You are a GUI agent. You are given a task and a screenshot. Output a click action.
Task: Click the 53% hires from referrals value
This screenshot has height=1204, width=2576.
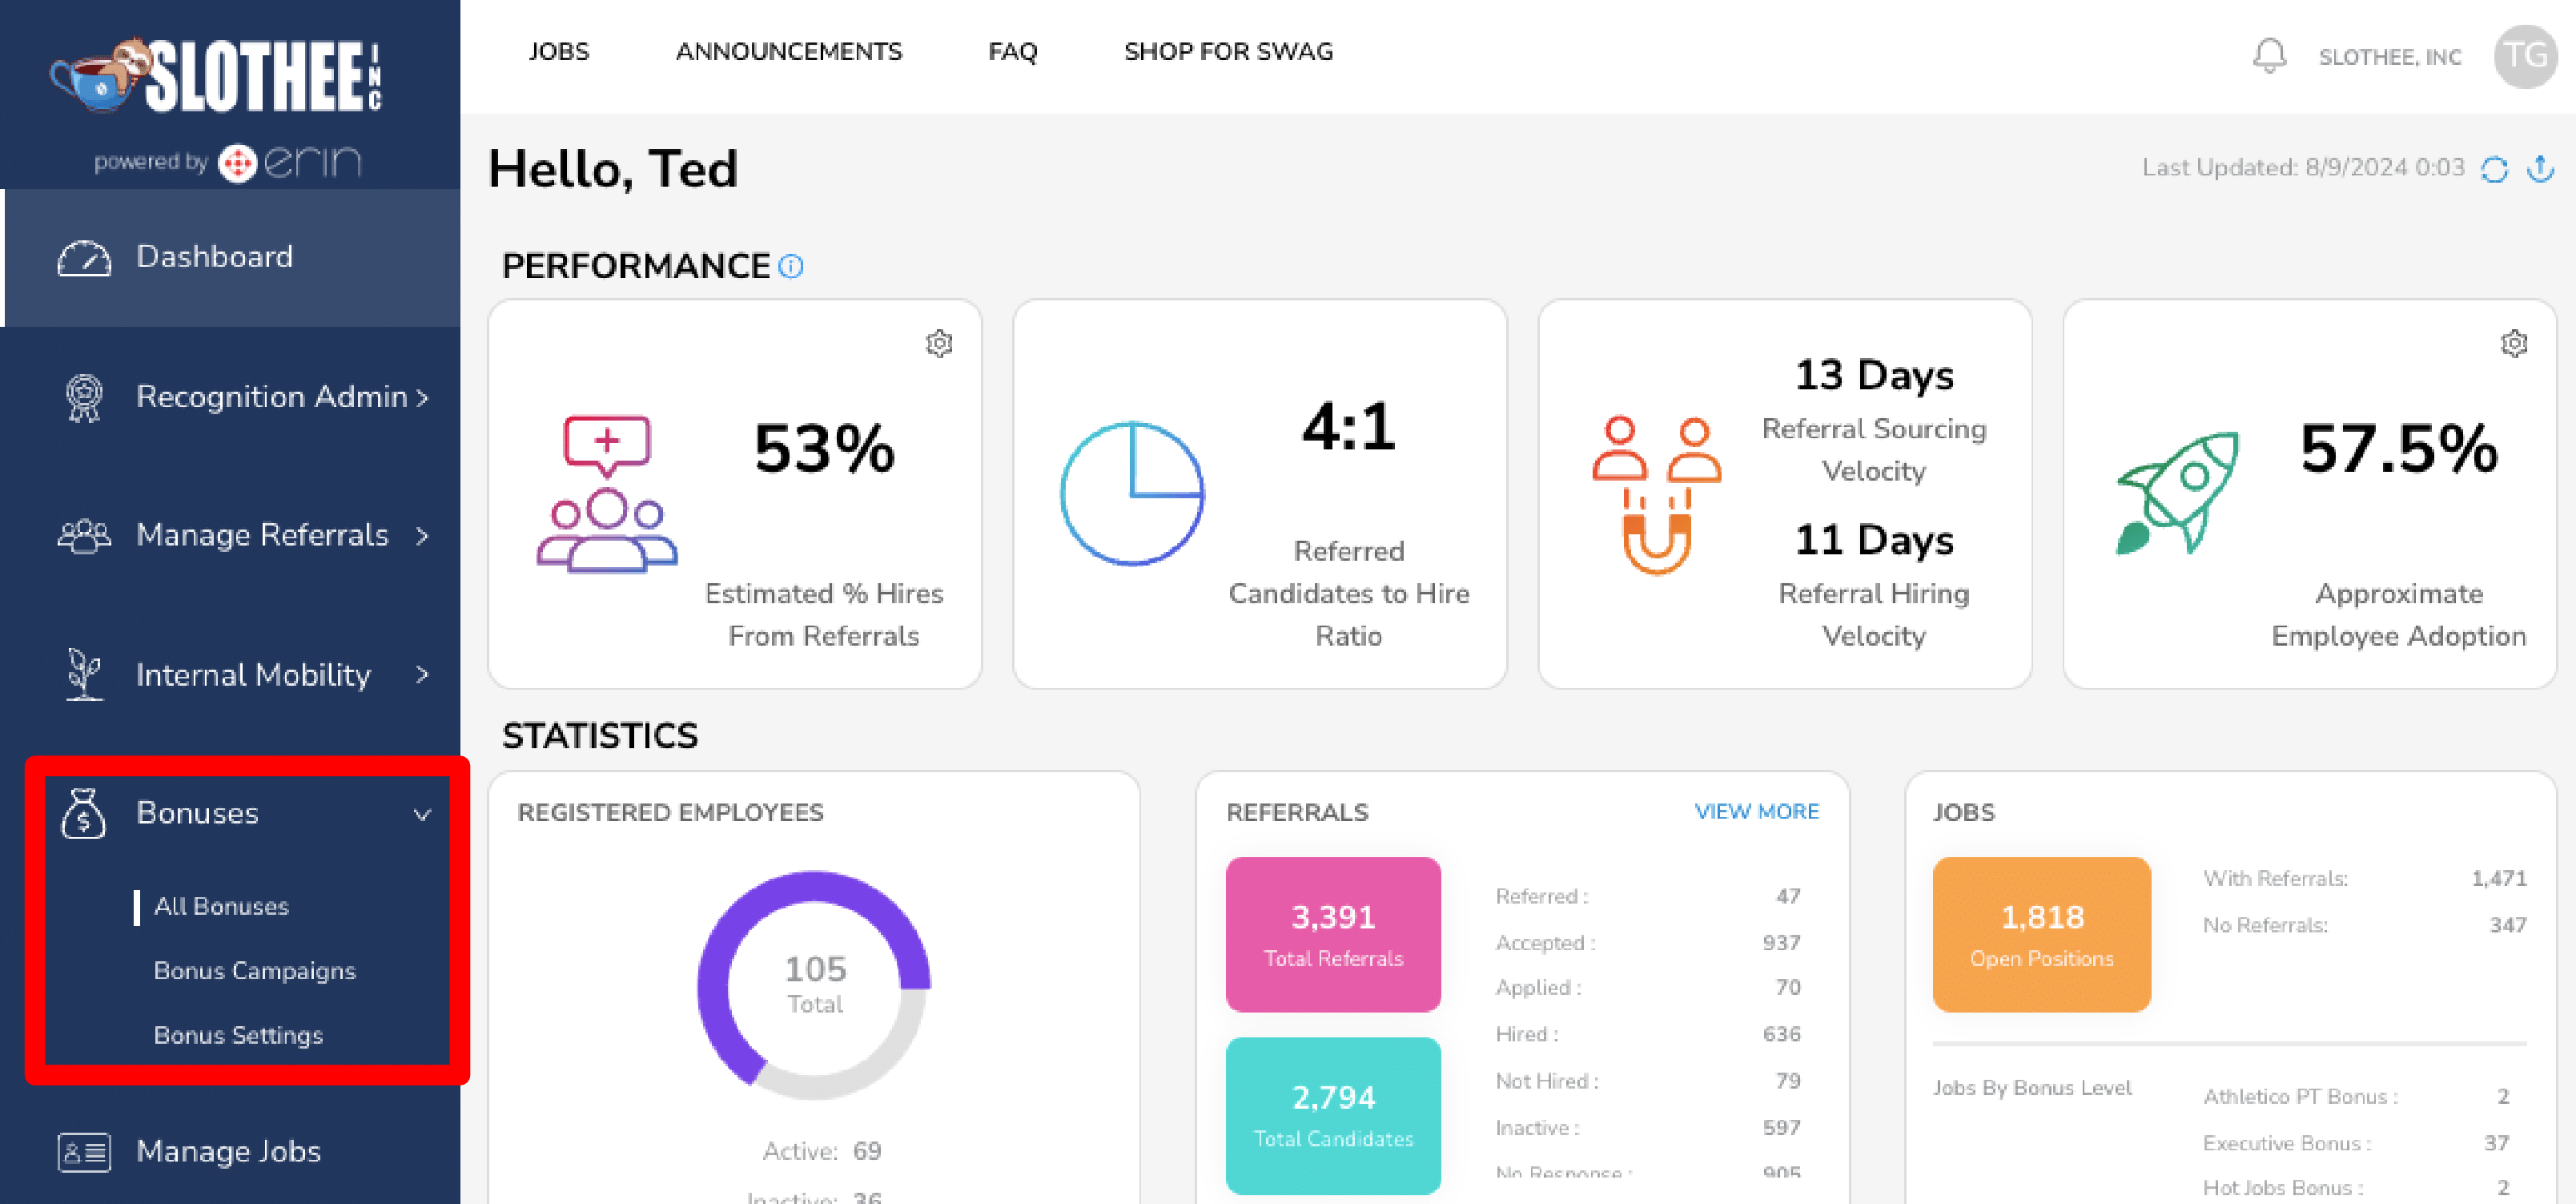point(824,449)
